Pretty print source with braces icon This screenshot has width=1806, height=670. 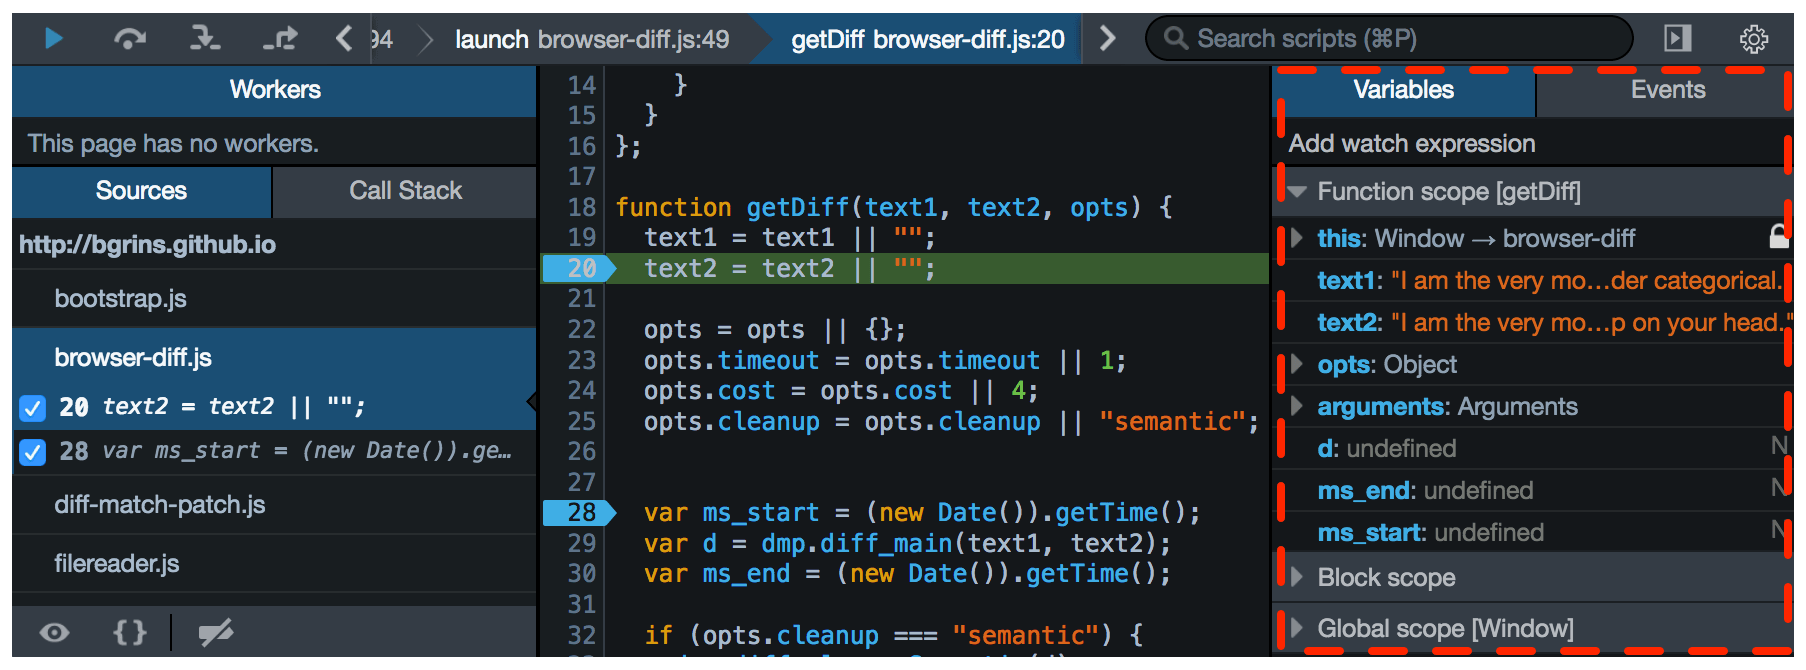click(x=130, y=632)
